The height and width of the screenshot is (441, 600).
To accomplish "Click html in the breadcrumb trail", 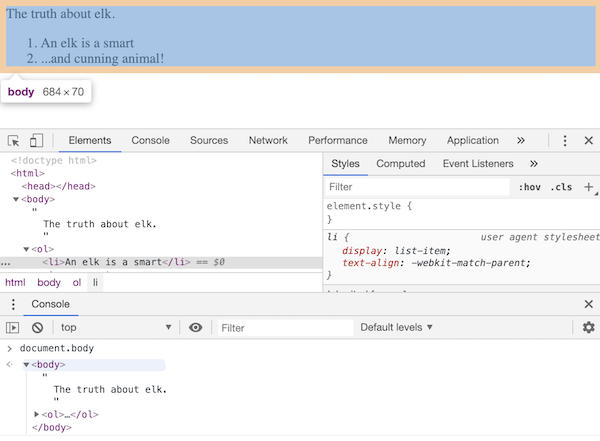I will pos(15,283).
